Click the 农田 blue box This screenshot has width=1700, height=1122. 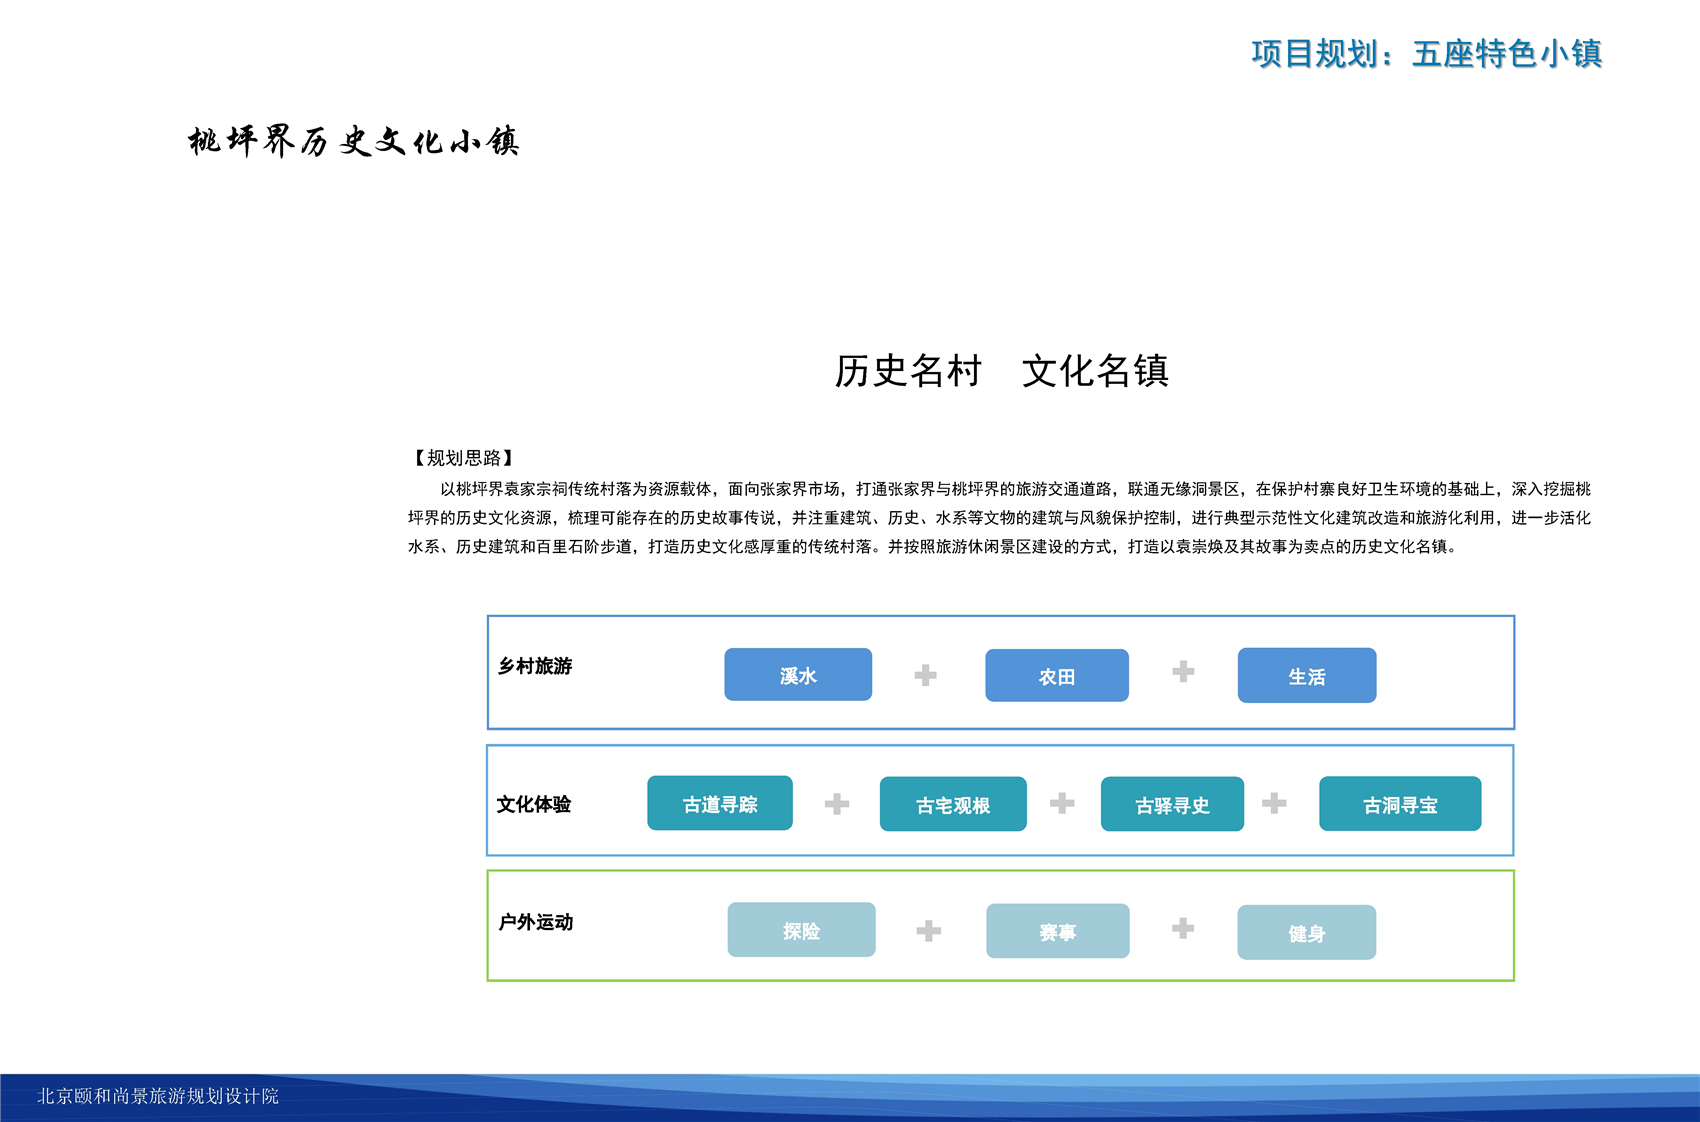1057,676
